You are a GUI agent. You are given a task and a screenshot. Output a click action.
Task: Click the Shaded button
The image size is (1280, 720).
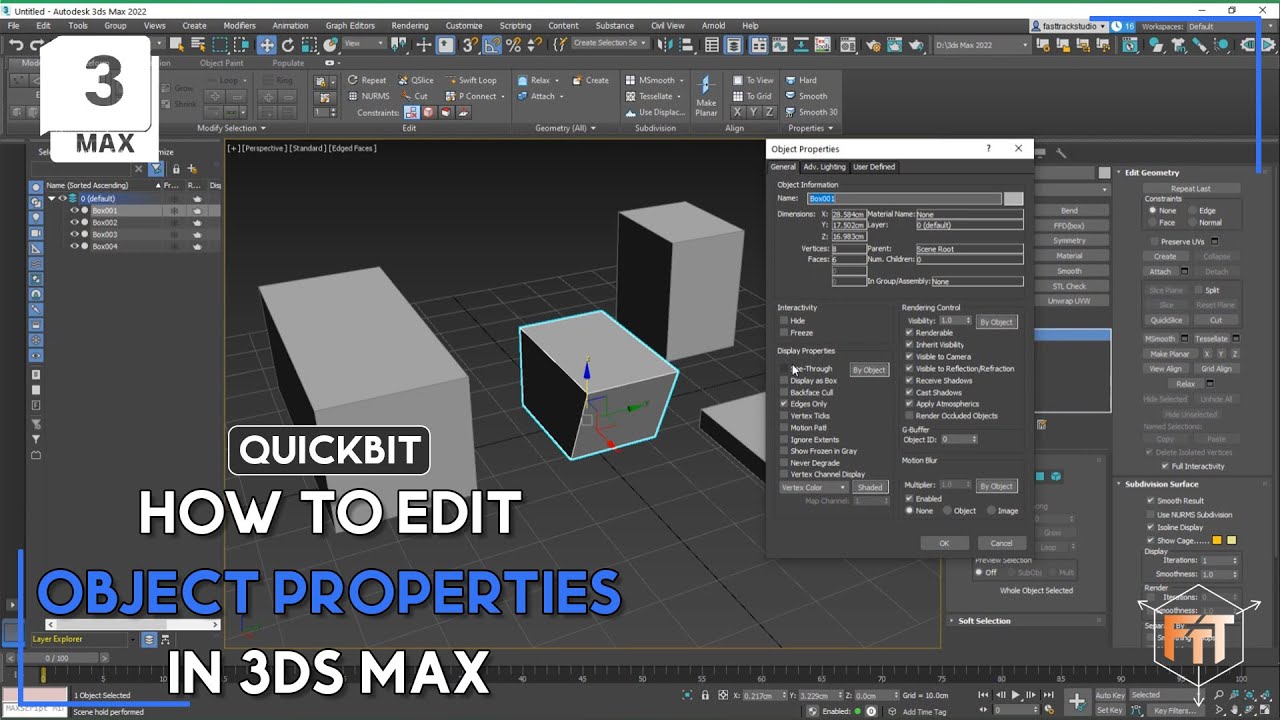tap(870, 488)
